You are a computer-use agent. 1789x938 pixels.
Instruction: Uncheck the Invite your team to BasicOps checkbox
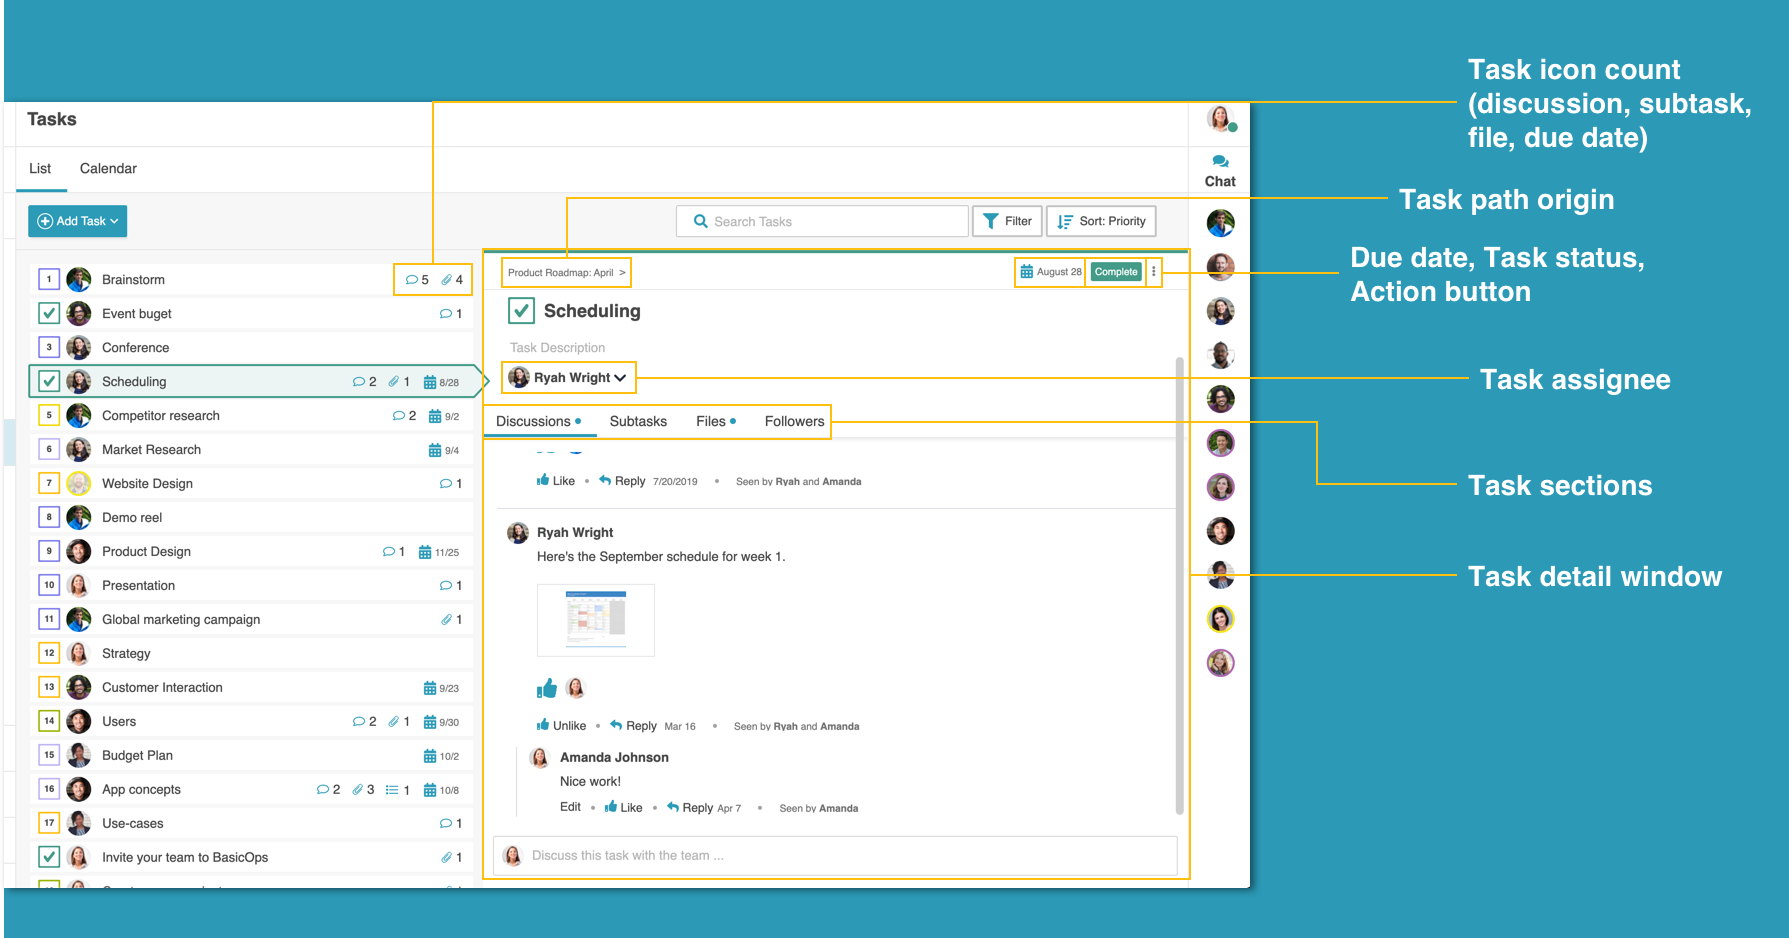(48, 857)
